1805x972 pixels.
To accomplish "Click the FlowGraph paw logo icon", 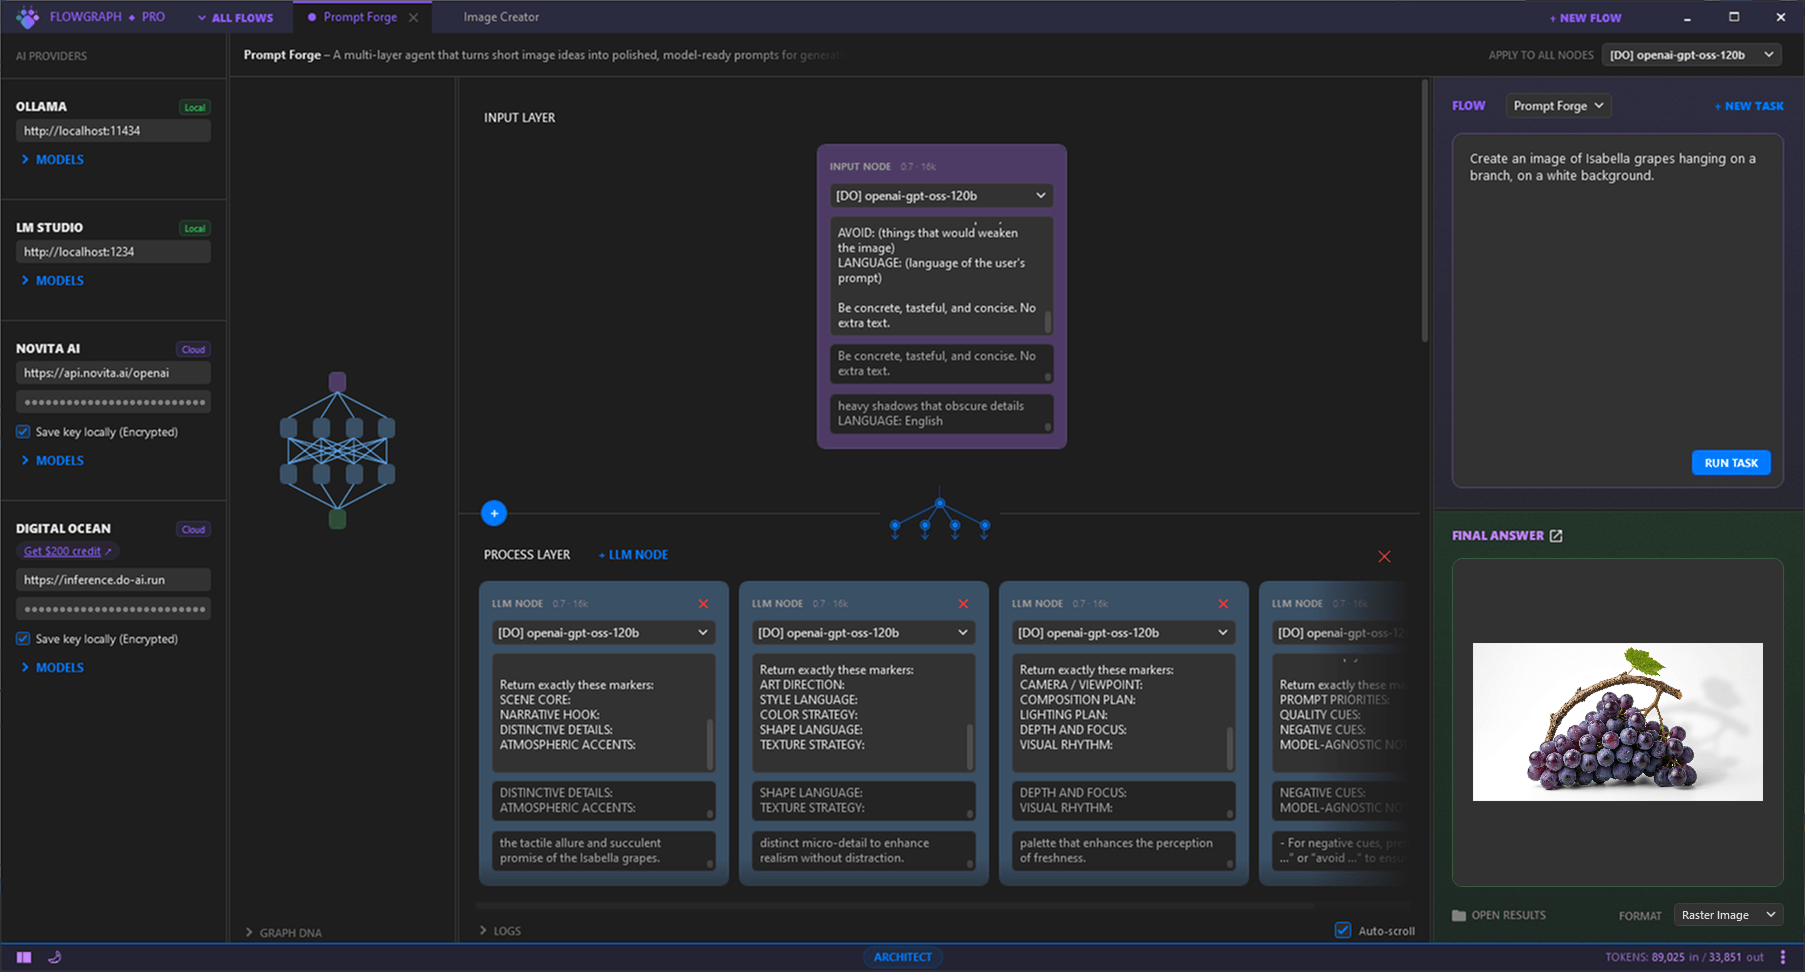I will coord(28,17).
